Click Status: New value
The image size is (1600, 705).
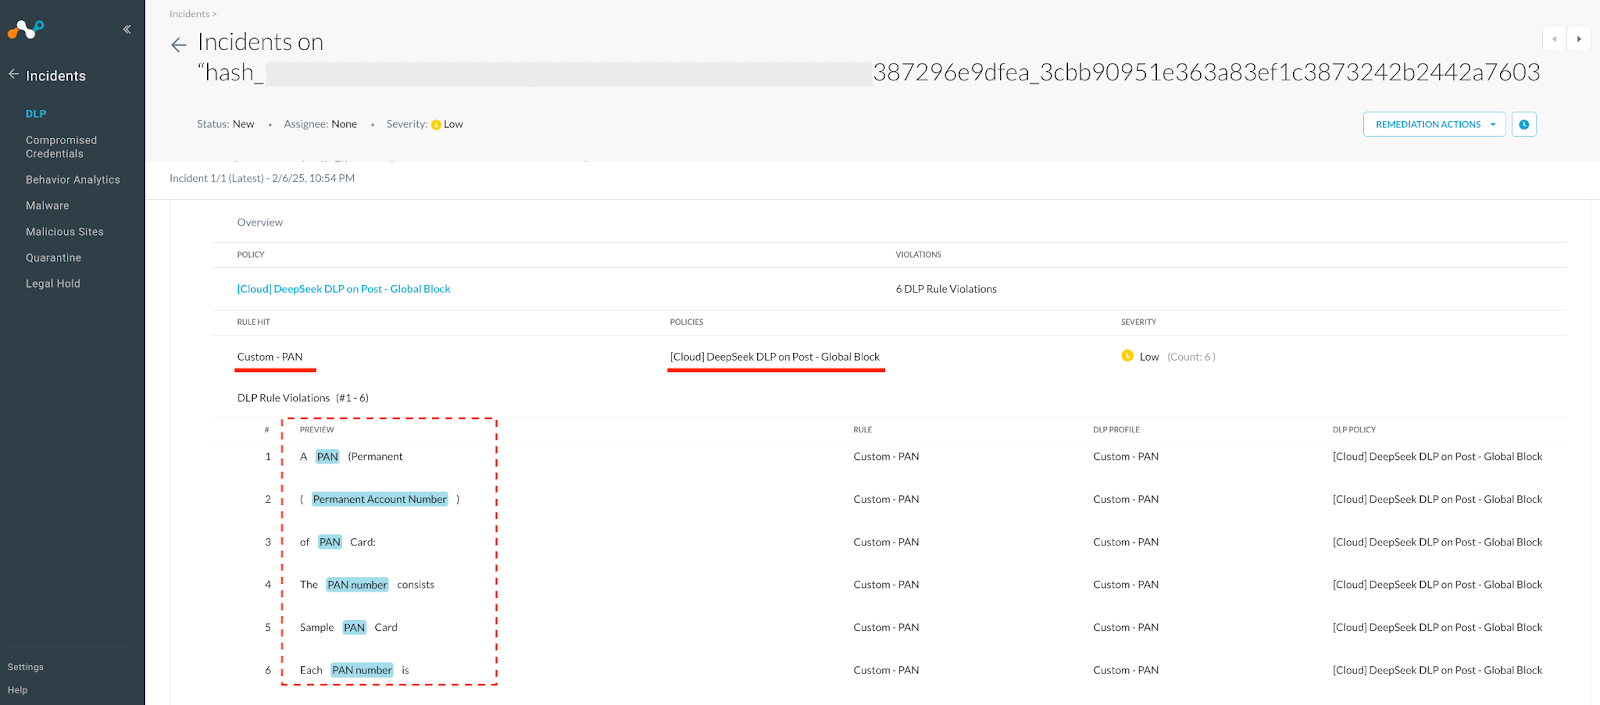click(243, 124)
